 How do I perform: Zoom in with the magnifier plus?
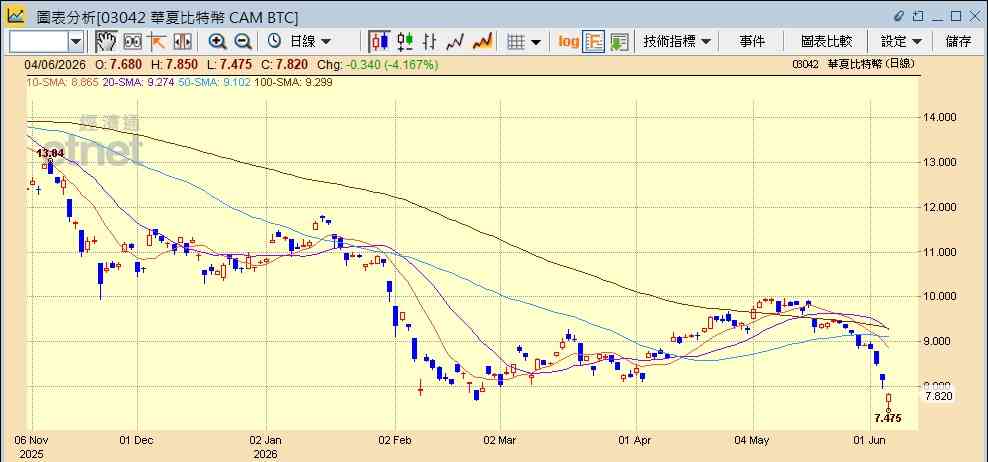pos(217,42)
